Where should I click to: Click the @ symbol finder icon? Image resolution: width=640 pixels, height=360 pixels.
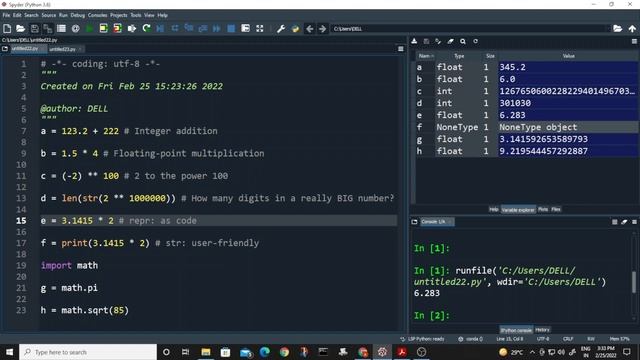point(76,29)
